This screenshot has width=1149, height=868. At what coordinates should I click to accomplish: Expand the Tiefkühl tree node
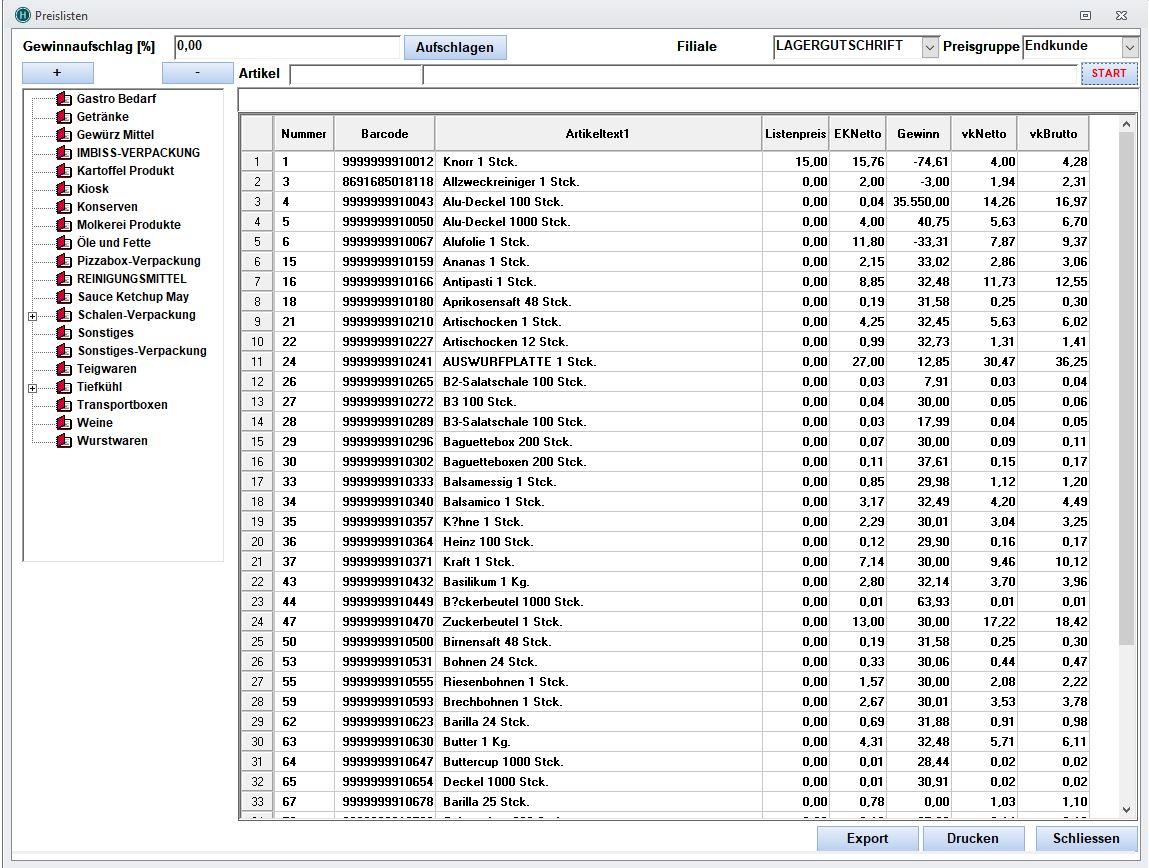(x=33, y=388)
